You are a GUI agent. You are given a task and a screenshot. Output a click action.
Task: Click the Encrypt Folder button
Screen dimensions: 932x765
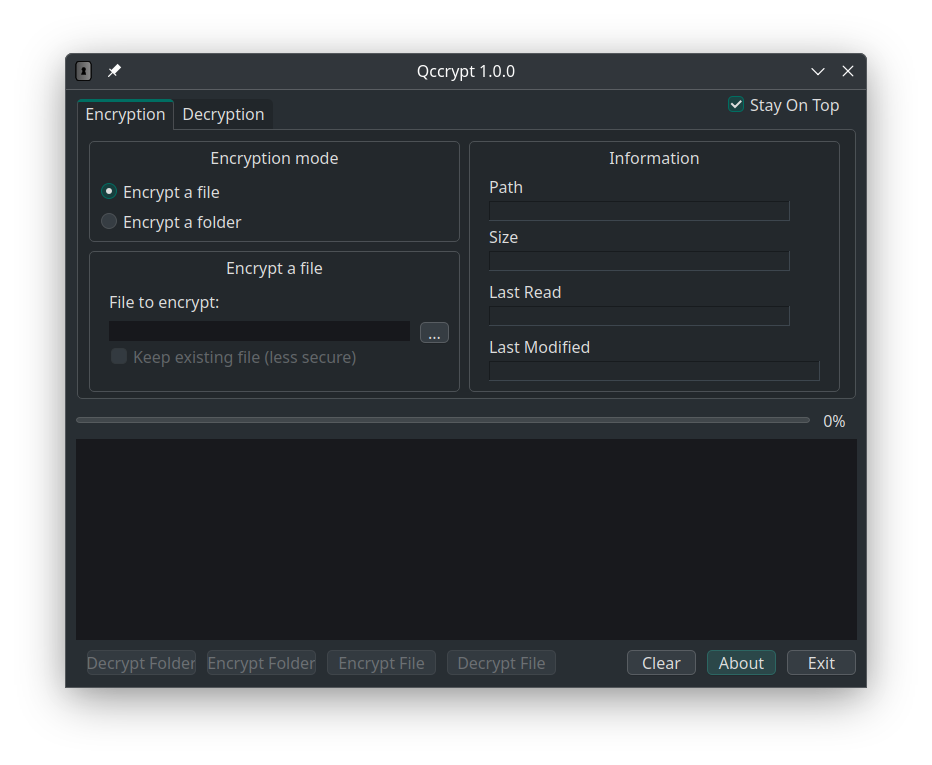click(262, 663)
